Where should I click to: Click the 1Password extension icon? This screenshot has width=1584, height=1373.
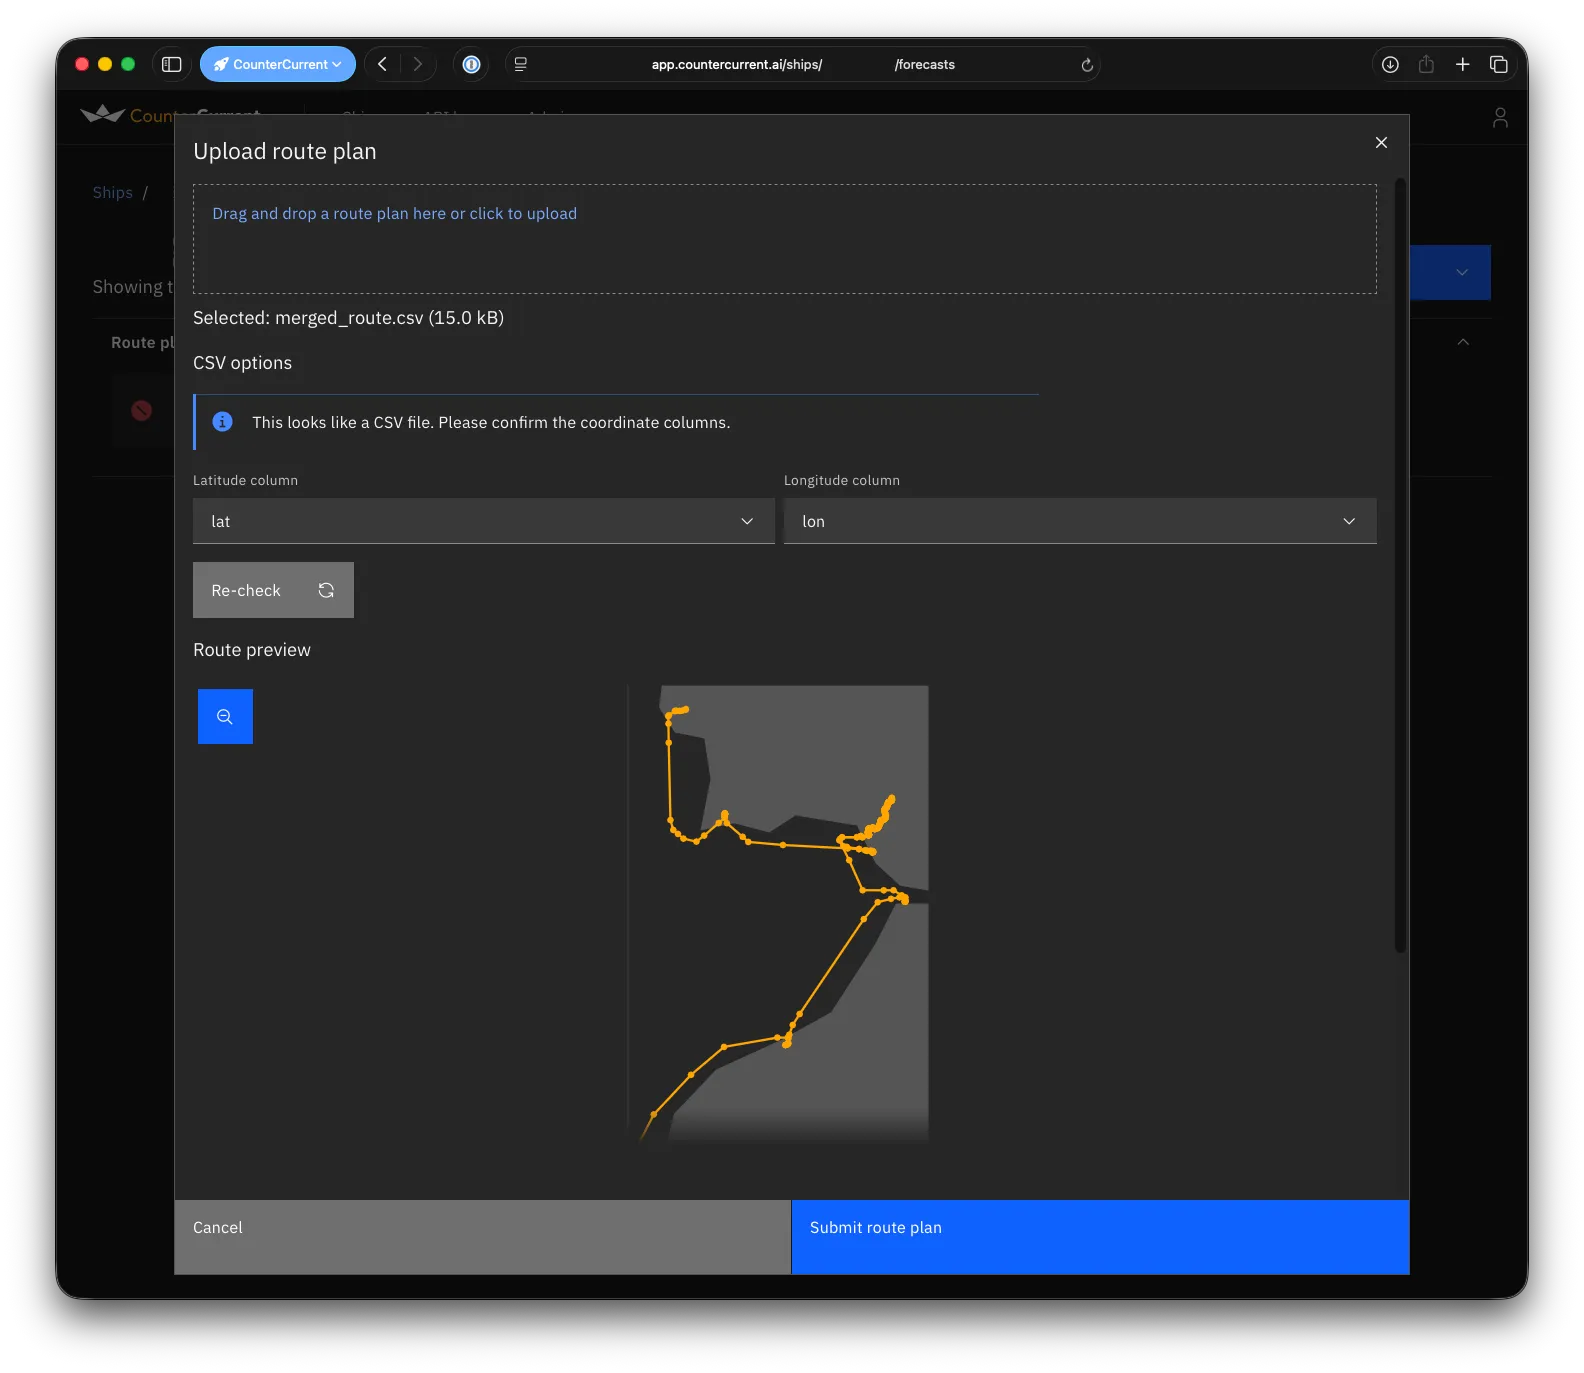point(472,64)
